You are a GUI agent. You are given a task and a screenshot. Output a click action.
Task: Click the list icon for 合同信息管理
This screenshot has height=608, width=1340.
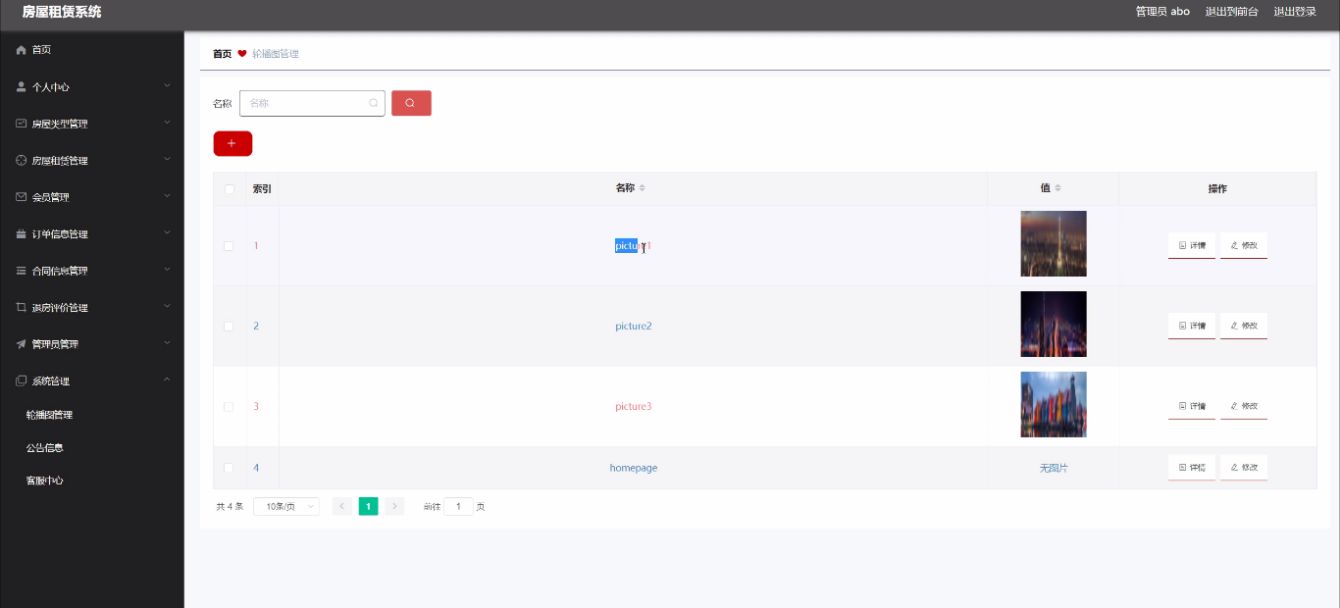pos(21,270)
